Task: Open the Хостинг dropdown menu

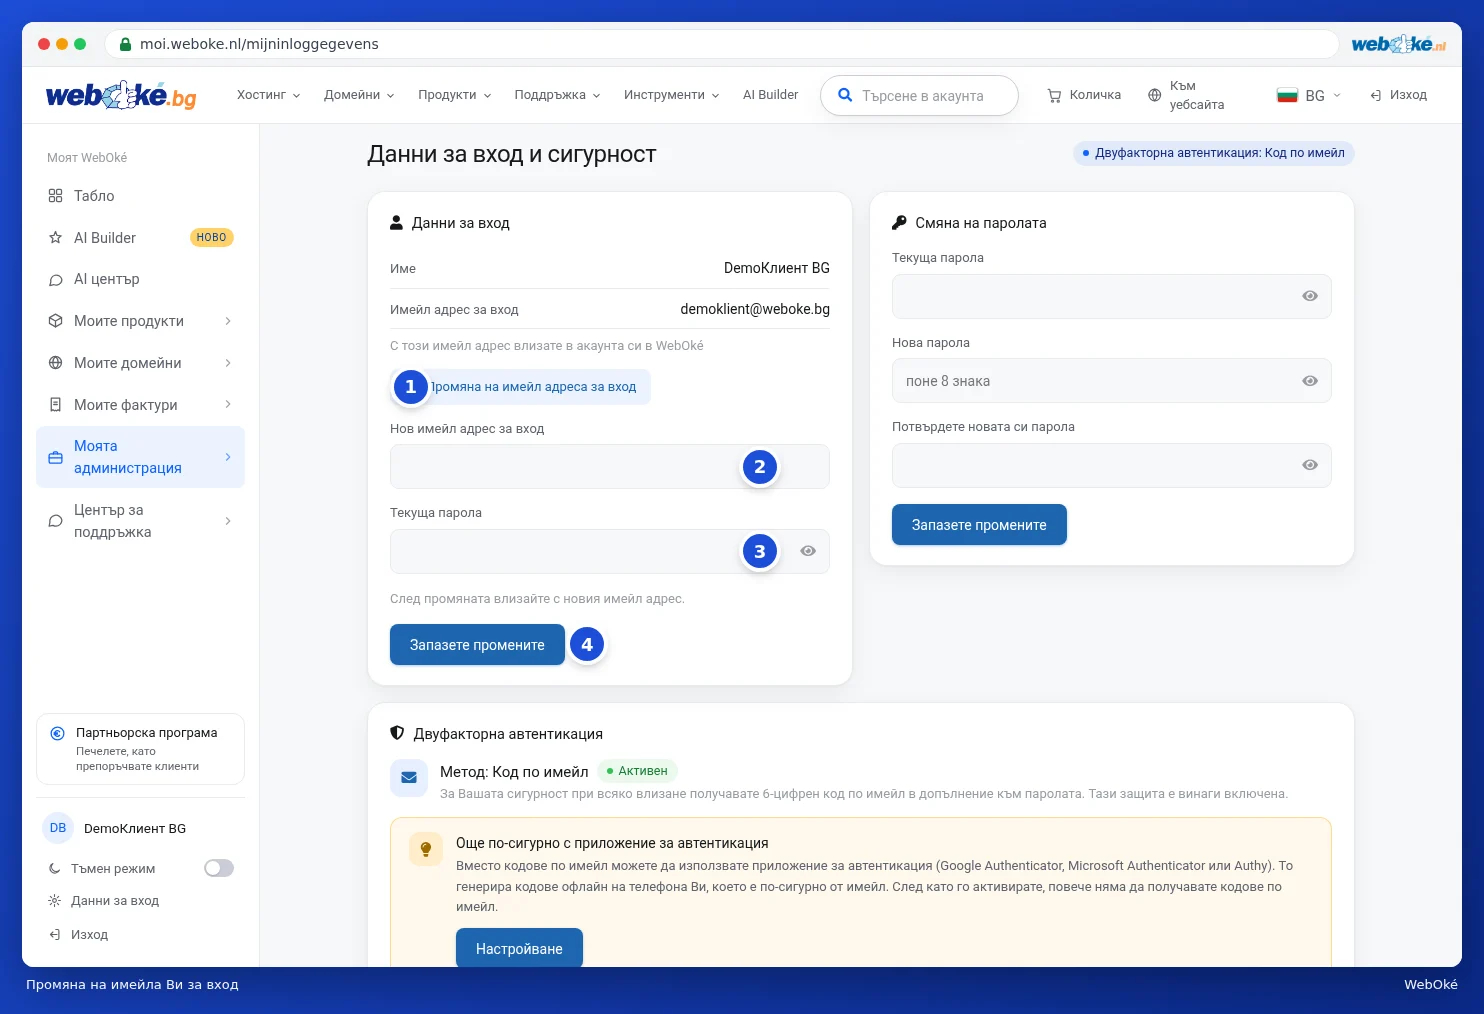Action: 268,95
